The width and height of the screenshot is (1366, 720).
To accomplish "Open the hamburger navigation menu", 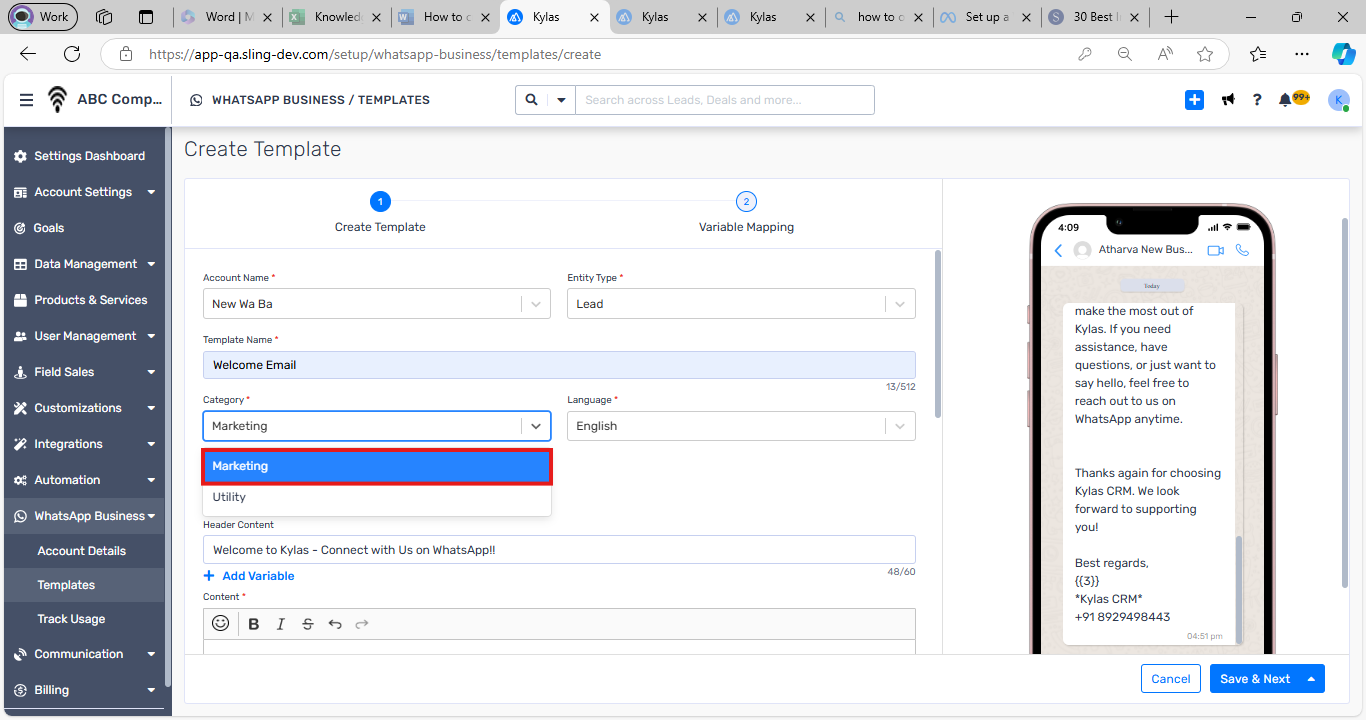I will 26,100.
